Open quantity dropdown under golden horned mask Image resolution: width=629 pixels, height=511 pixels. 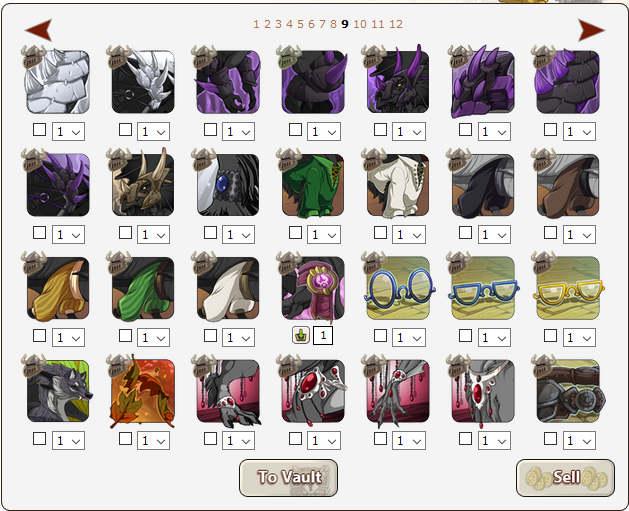click(153, 235)
